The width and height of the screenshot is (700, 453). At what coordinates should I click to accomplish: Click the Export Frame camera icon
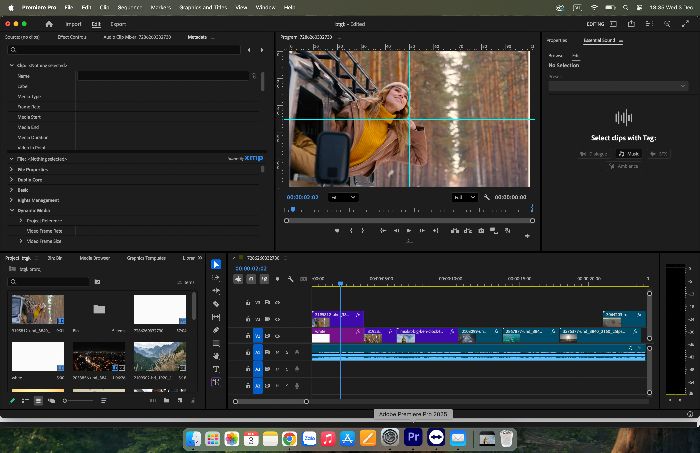pyautogui.click(x=481, y=231)
